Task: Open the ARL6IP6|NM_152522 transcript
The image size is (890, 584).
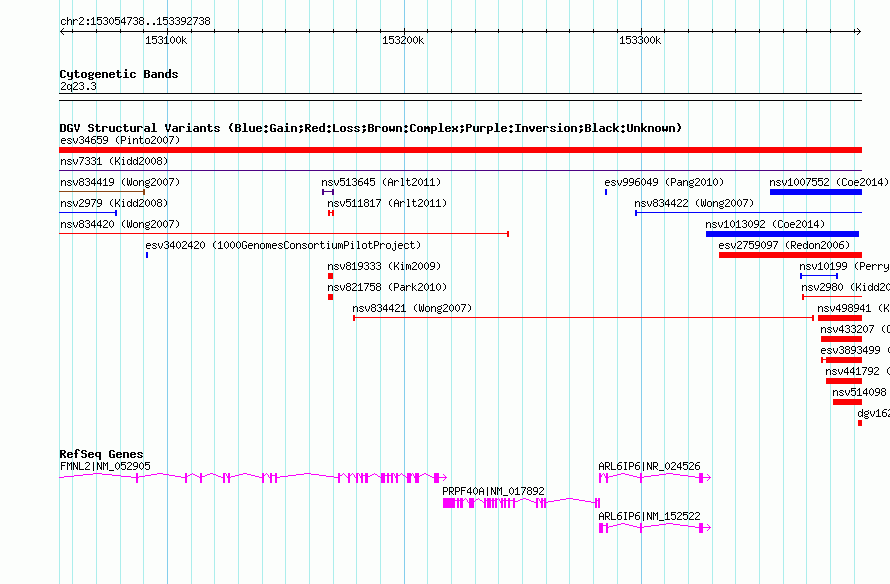Action: pyautogui.click(x=655, y=528)
